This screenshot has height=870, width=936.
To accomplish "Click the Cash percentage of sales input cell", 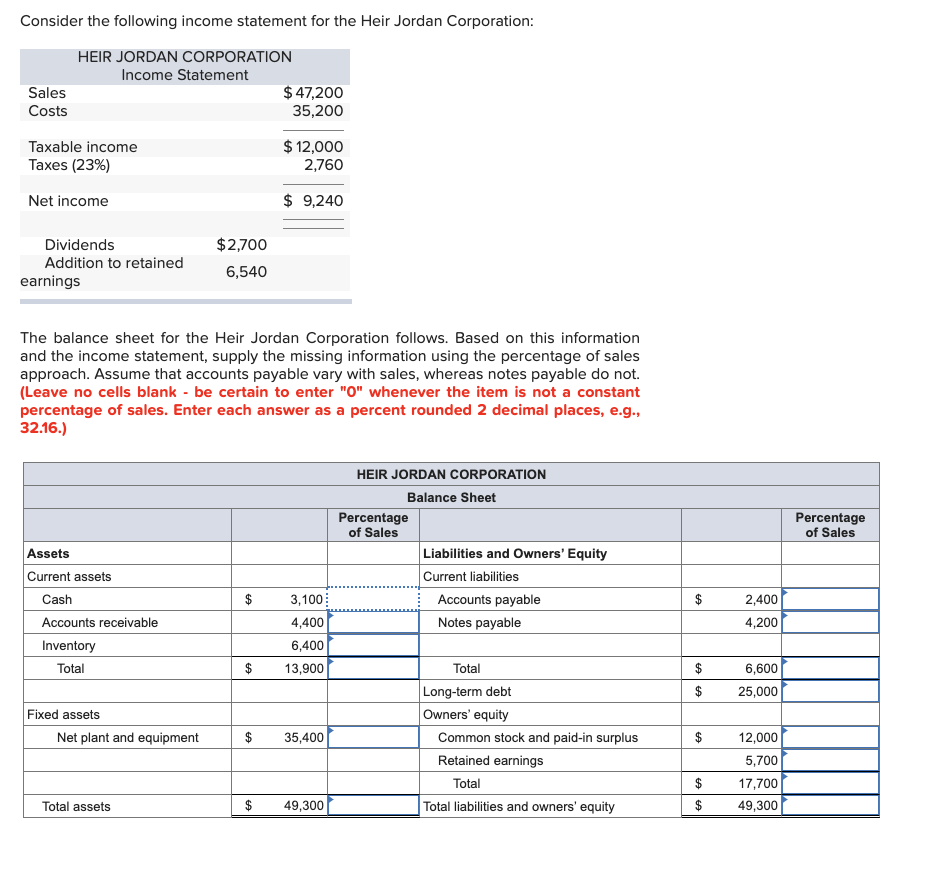I will (373, 599).
